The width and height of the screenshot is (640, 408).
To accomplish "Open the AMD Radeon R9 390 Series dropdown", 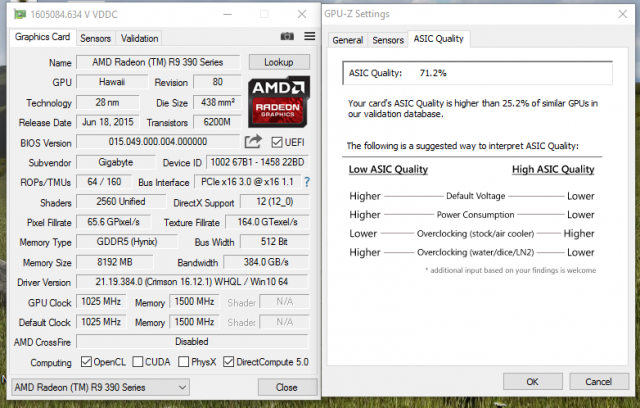I will coord(100,386).
